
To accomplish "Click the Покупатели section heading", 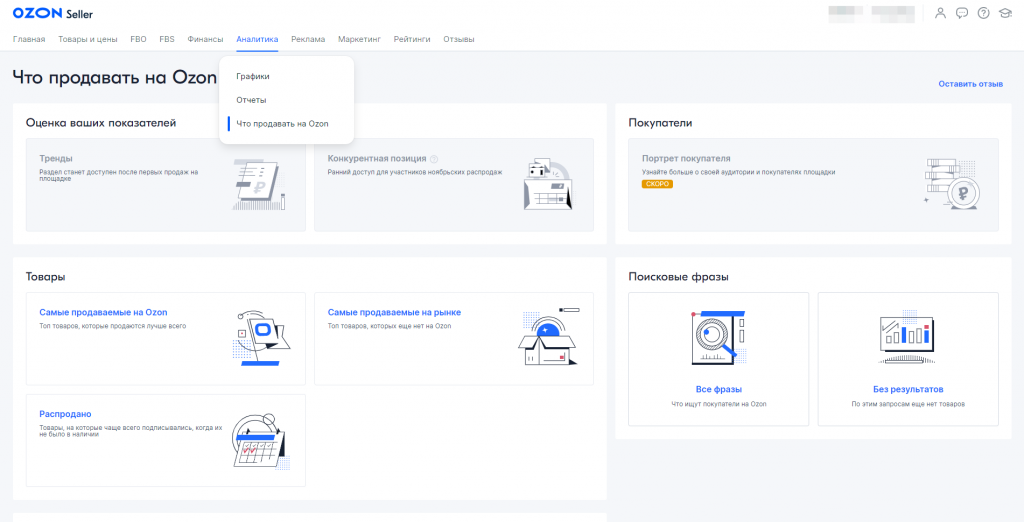I will click(x=660, y=123).
